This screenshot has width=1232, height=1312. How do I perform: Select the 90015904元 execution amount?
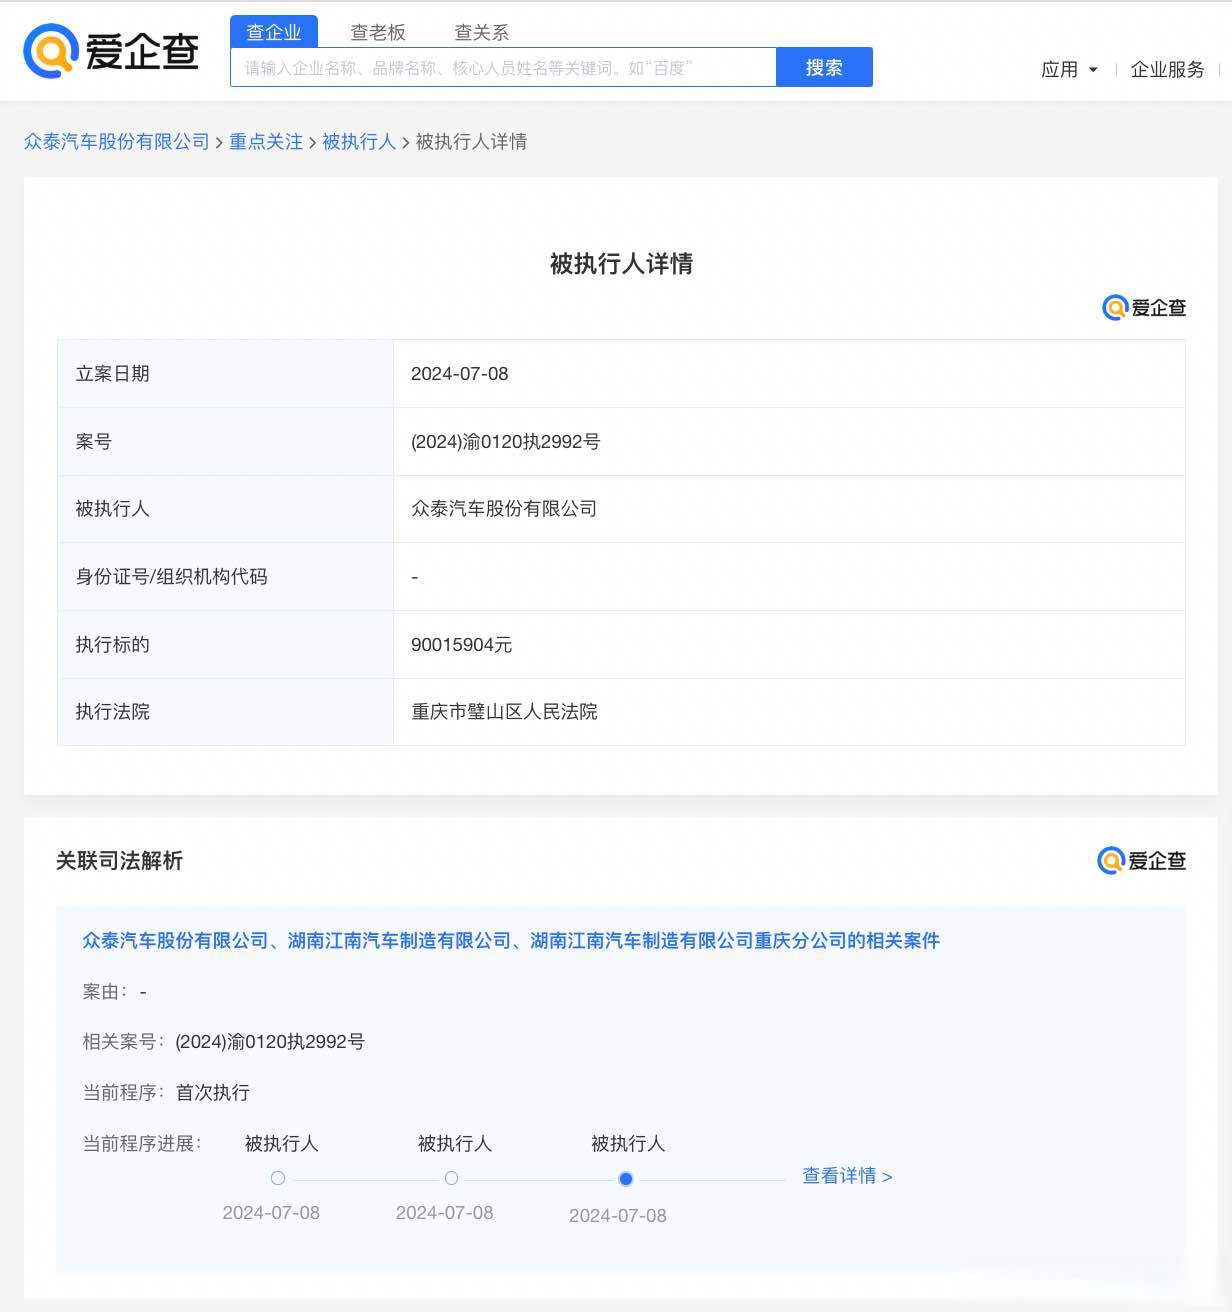462,645
